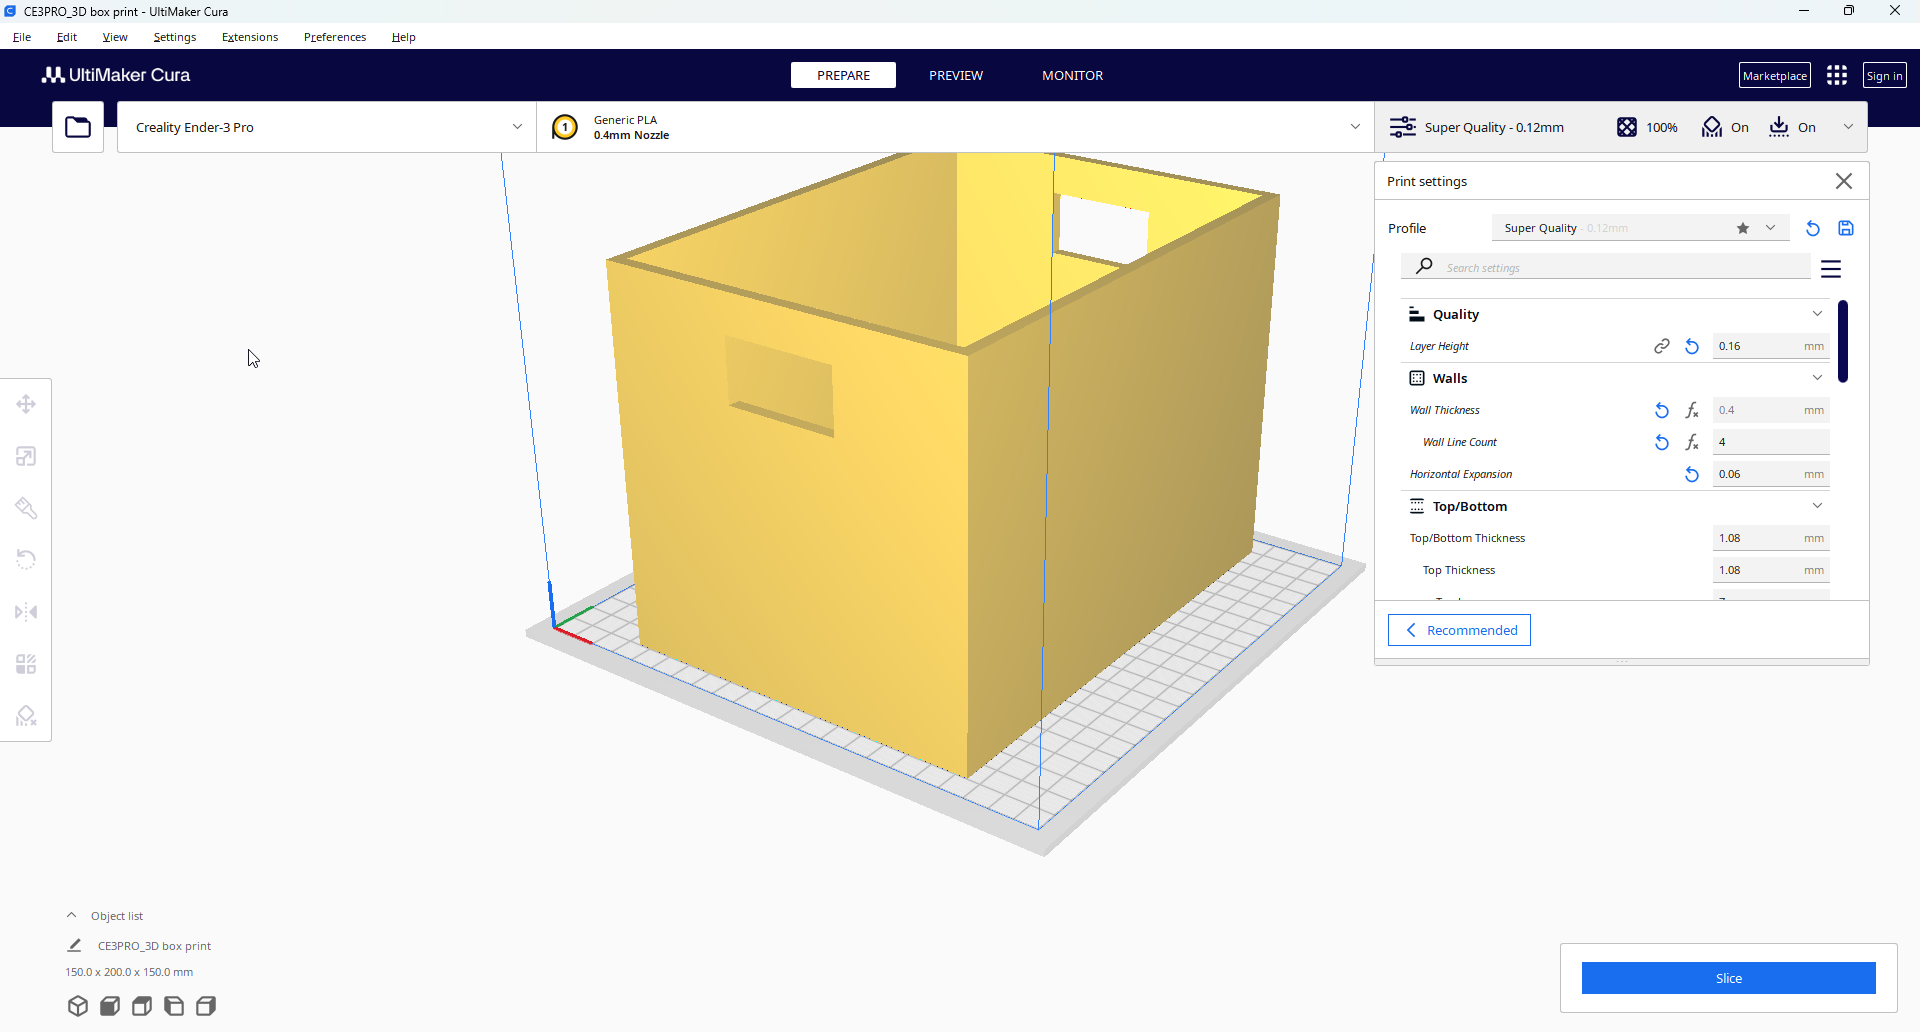Click the Sign in button

pos(1885,75)
